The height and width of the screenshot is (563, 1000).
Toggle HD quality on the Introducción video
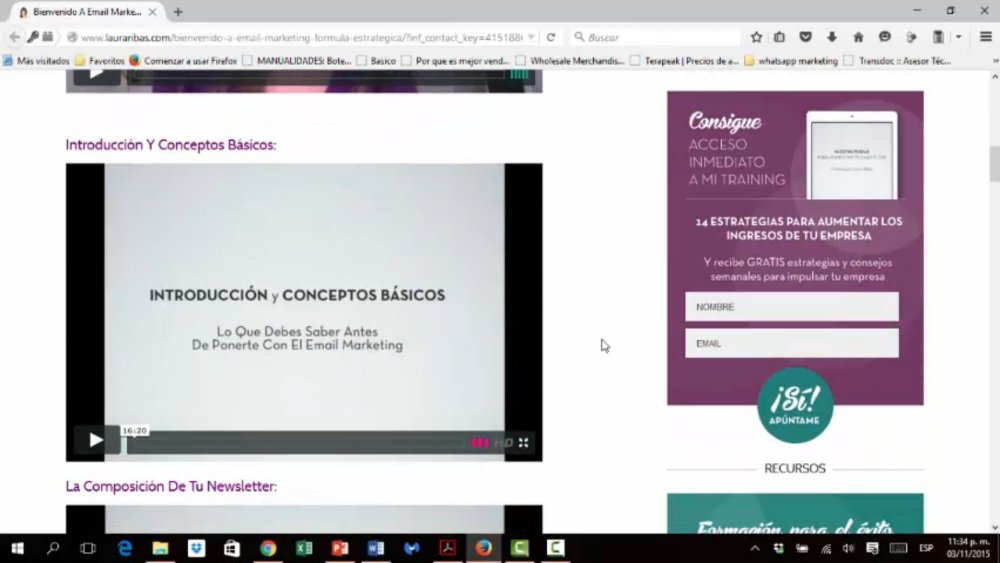503,442
